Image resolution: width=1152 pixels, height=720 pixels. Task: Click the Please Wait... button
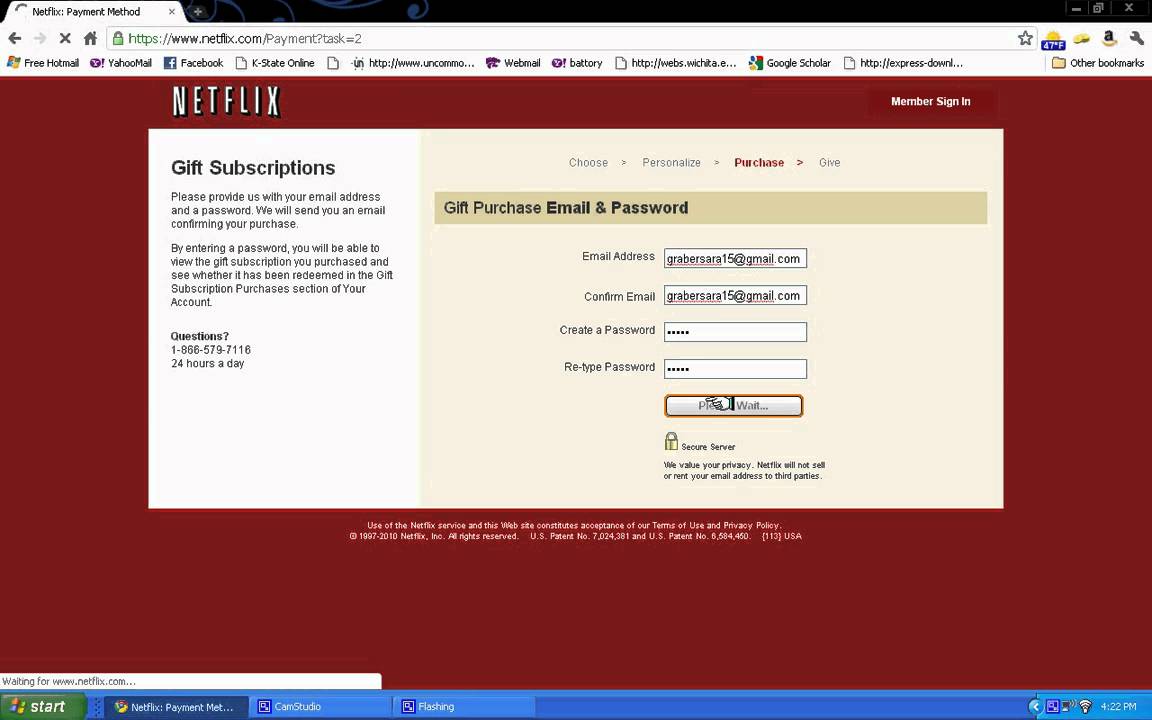click(x=734, y=406)
